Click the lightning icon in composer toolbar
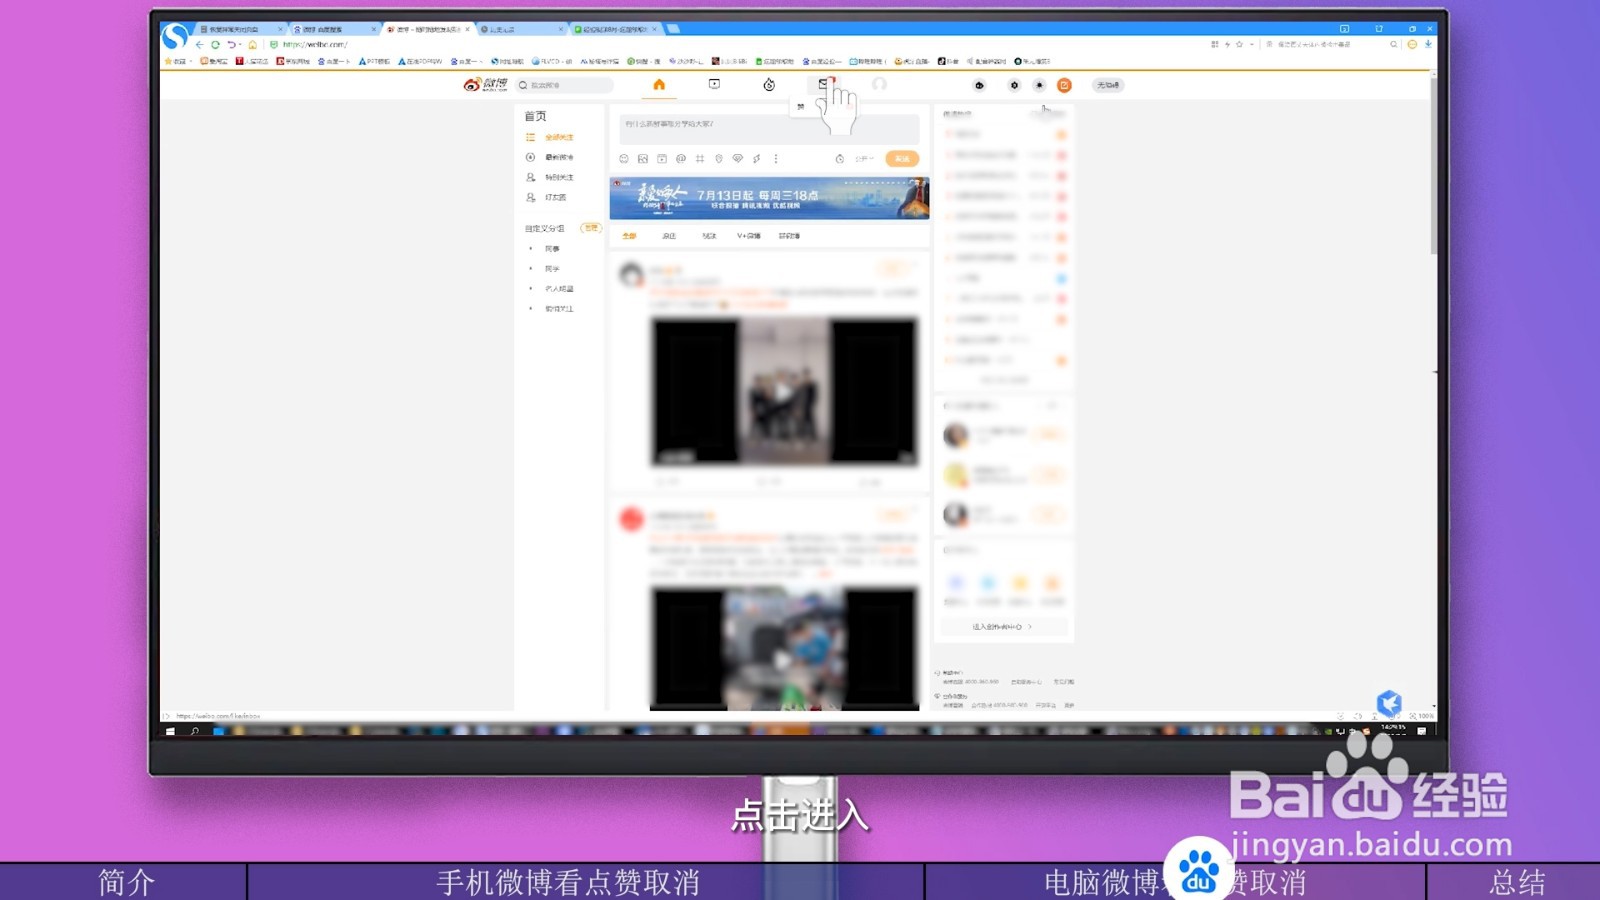 tap(757, 159)
